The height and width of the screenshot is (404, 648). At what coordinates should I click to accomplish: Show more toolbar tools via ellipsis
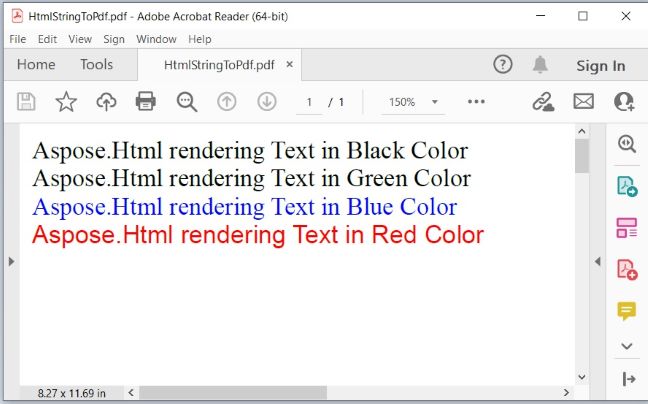476,102
